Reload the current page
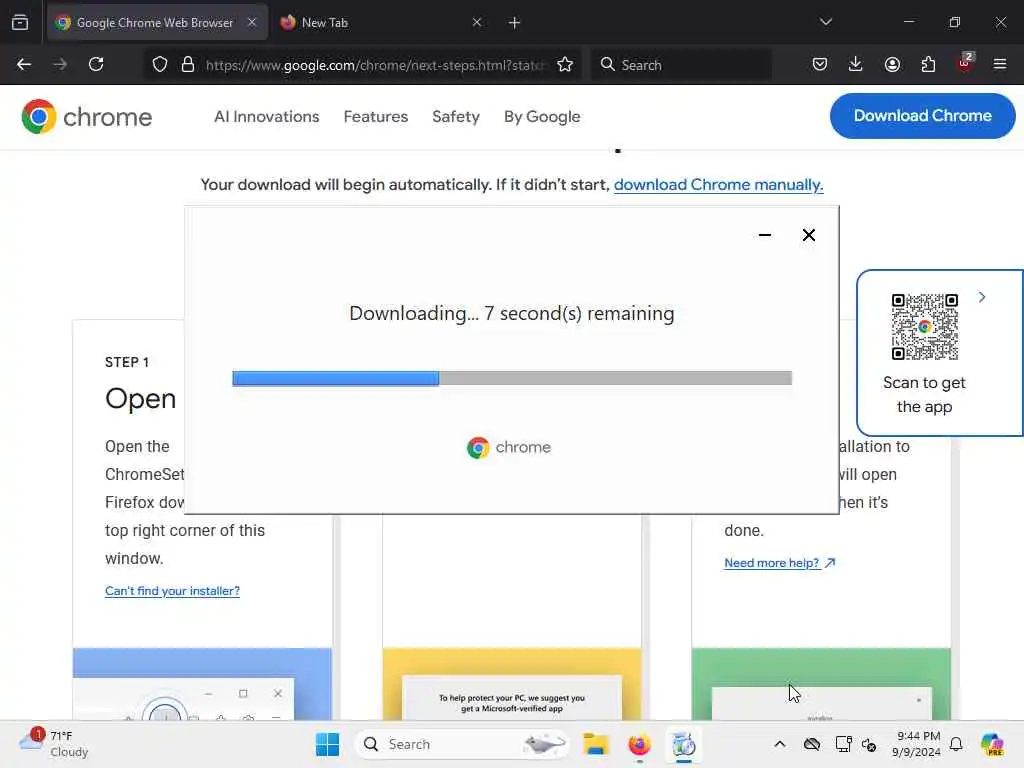The height and width of the screenshot is (768, 1024). pyautogui.click(x=96, y=64)
